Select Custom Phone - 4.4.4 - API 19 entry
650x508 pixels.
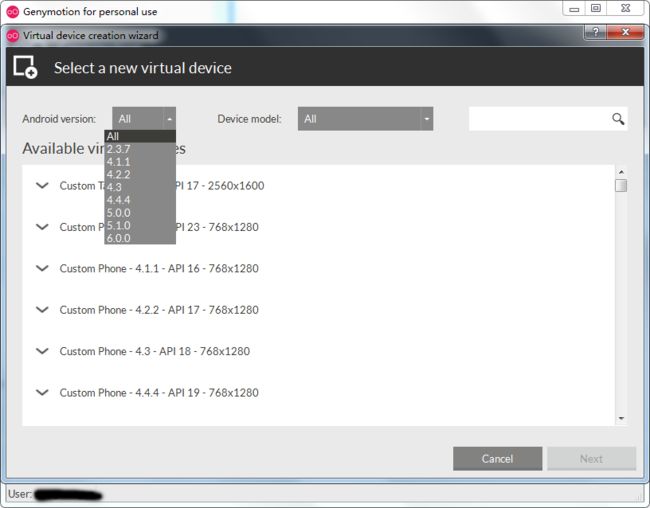point(159,392)
